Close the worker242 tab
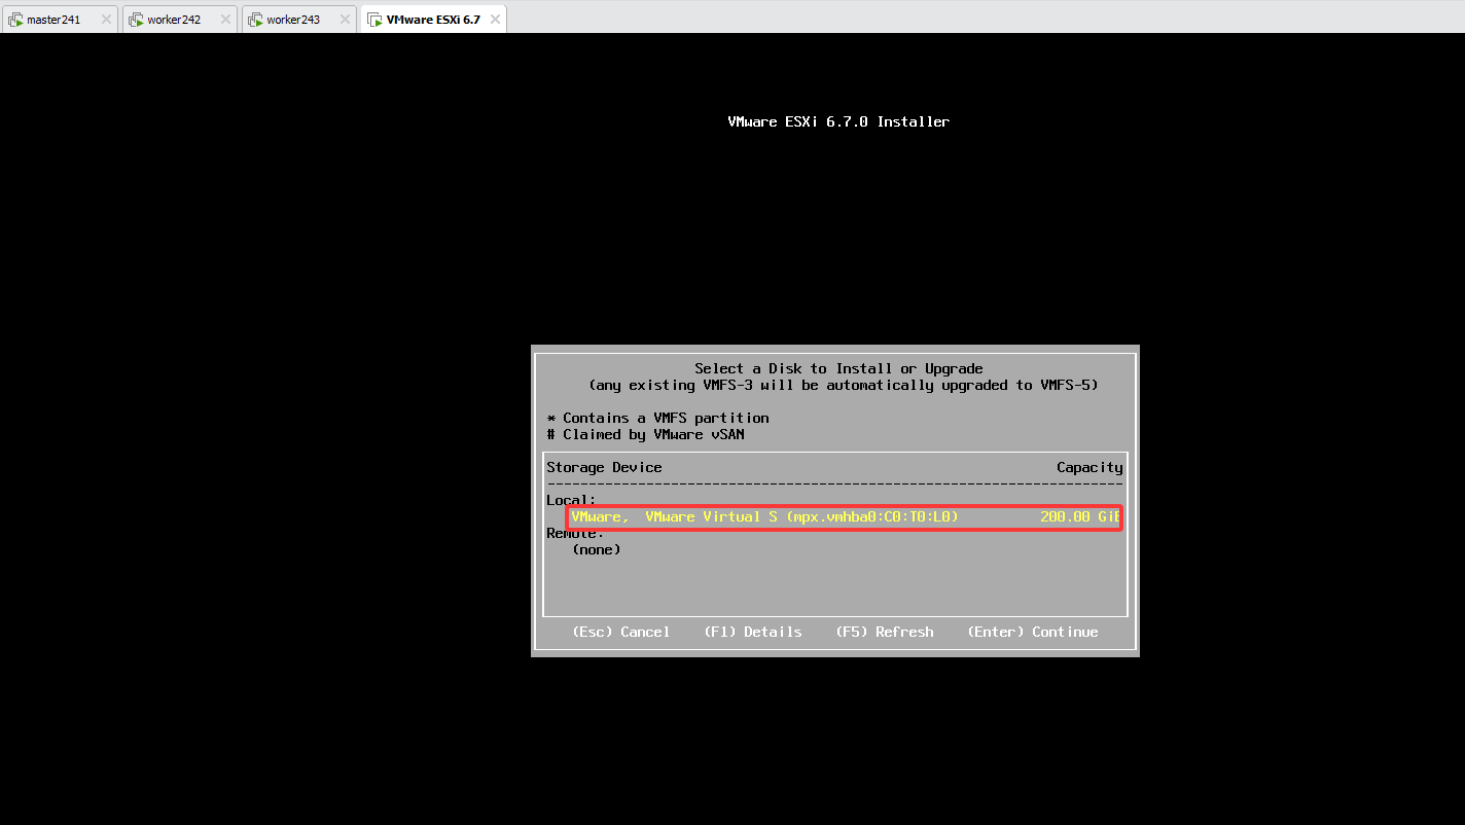The image size is (1465, 825). point(225,19)
